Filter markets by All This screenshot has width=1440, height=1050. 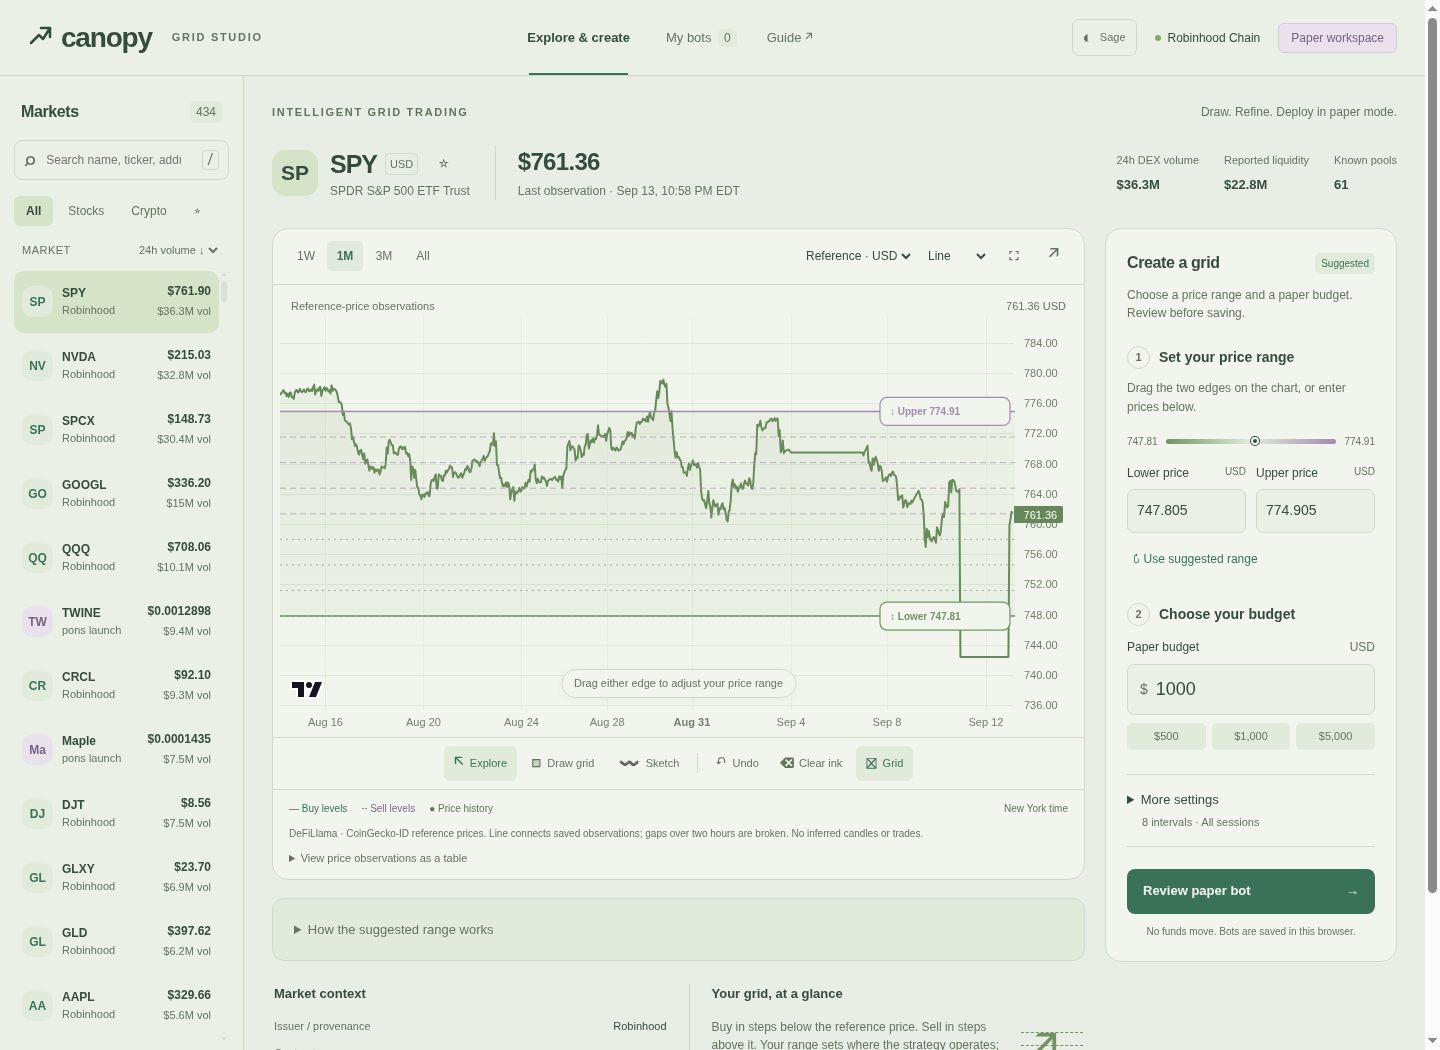(34, 211)
